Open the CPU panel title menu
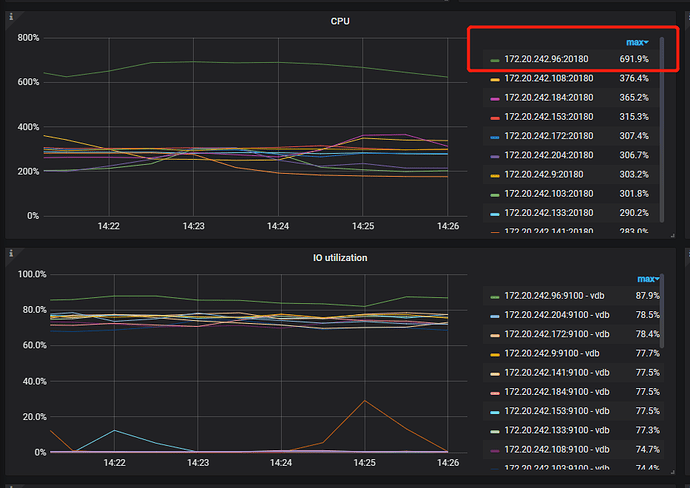This screenshot has width=690, height=488. (341, 20)
